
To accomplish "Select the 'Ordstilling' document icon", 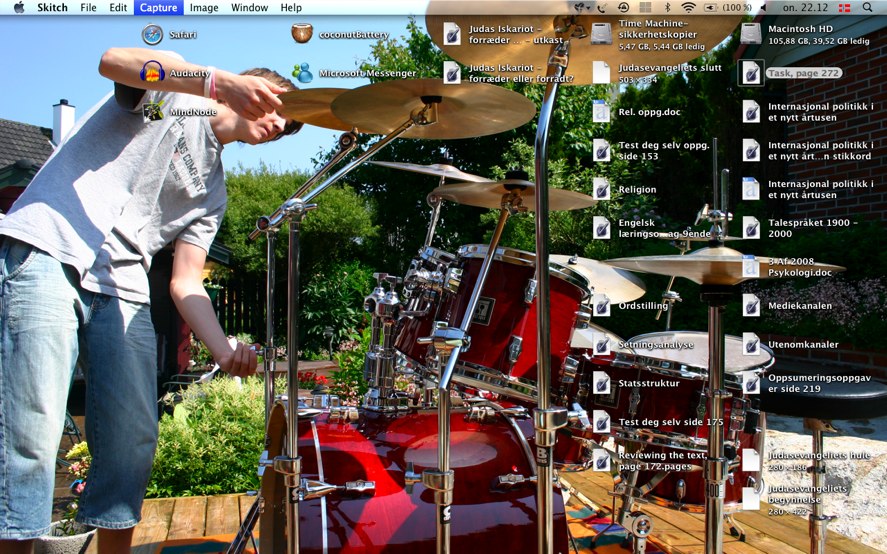I will point(601,306).
